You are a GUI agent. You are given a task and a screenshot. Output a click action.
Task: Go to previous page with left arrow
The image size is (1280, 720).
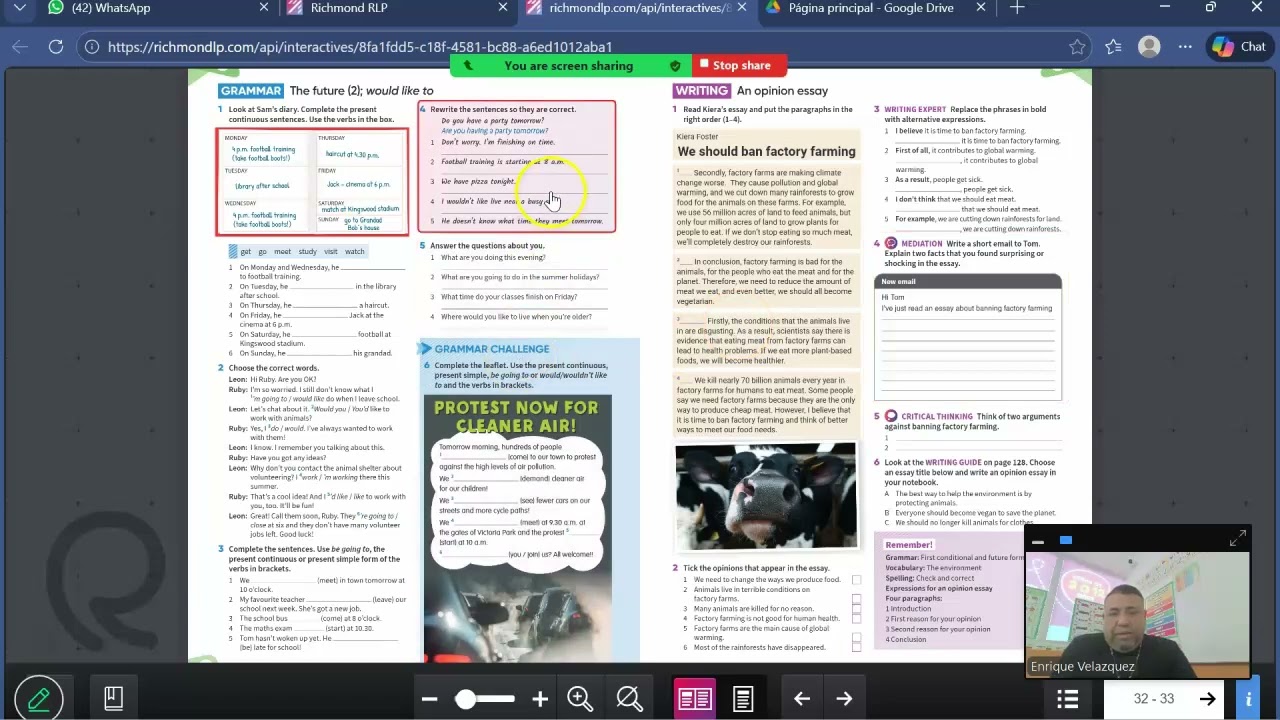pos(801,699)
